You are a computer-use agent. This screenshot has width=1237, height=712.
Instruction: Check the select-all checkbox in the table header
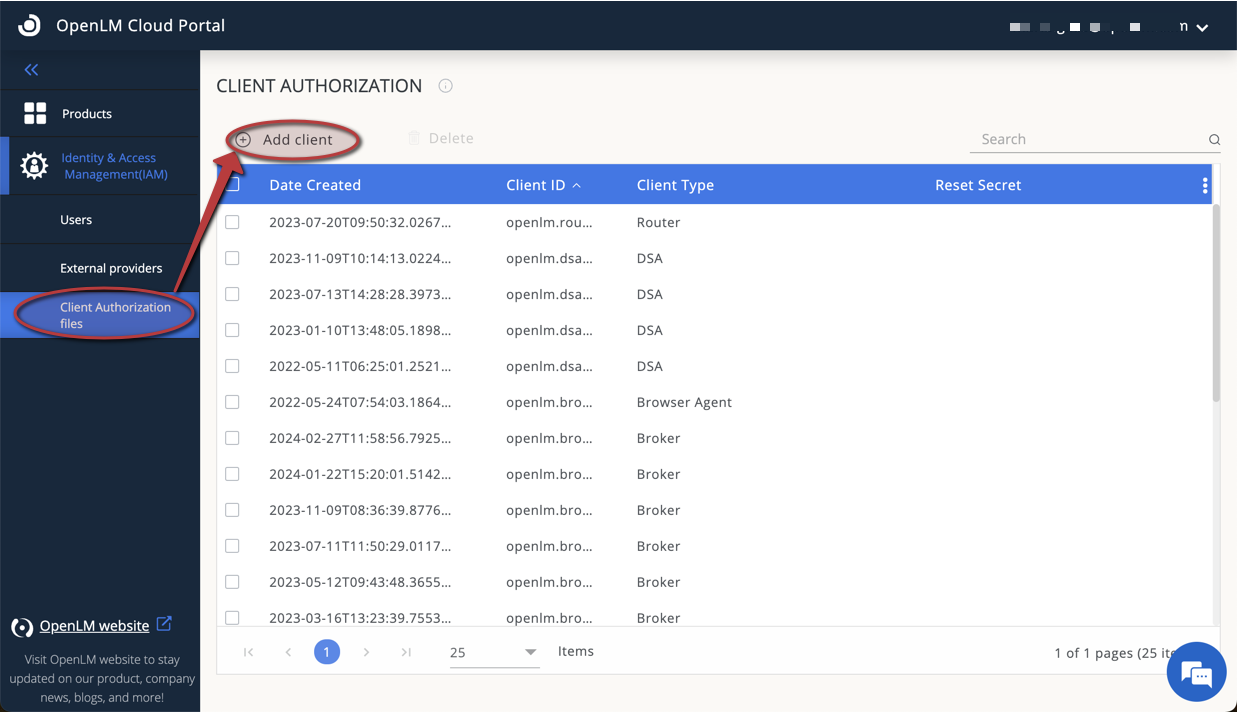[x=232, y=185]
